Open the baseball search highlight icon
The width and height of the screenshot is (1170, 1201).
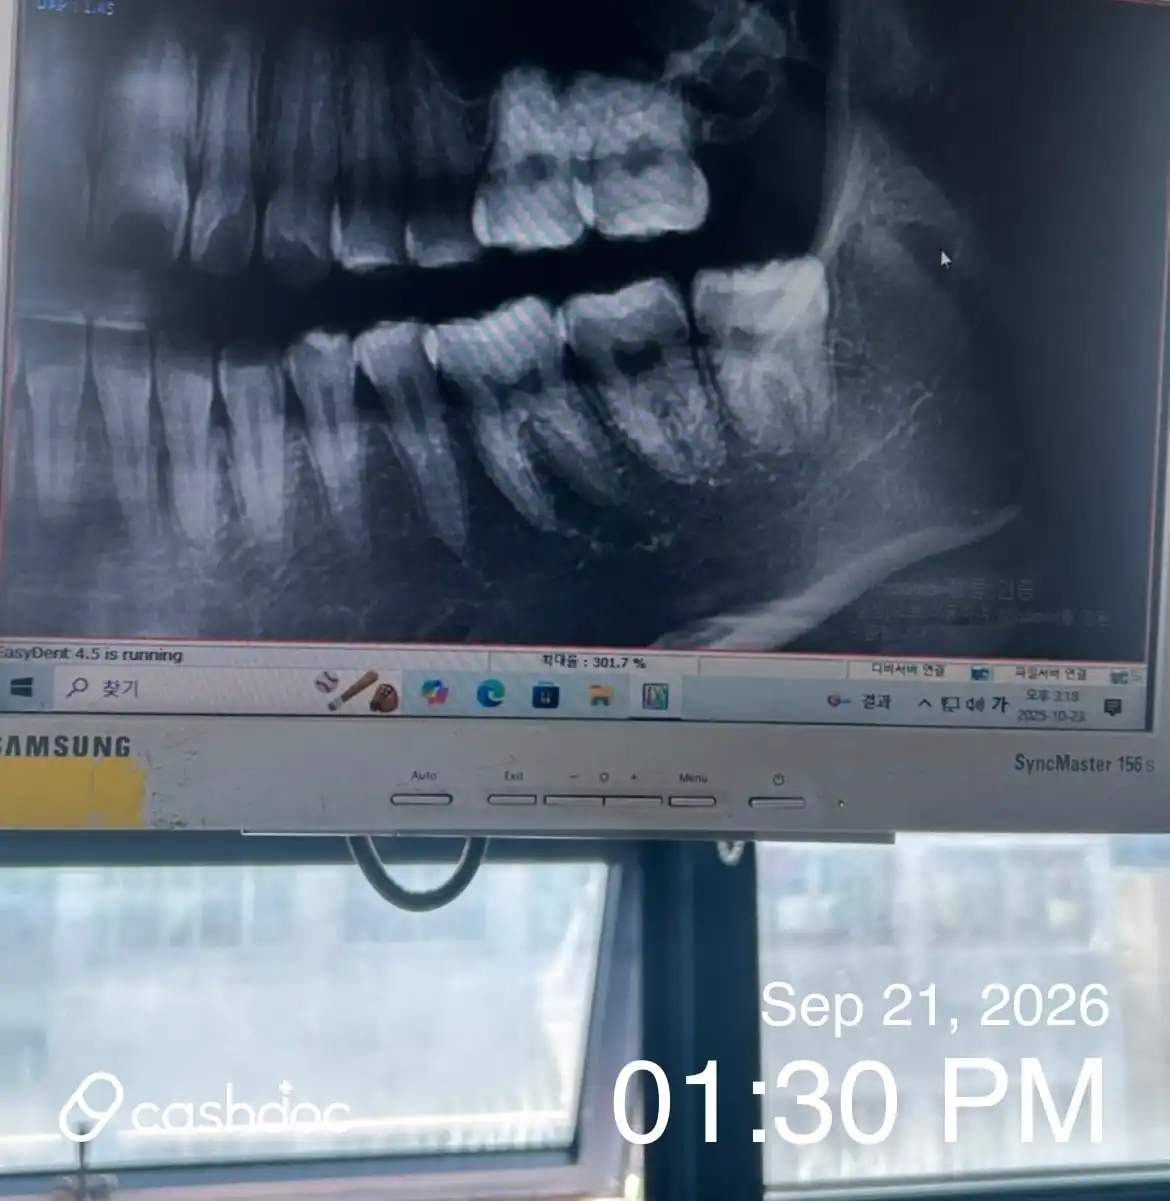[357, 691]
